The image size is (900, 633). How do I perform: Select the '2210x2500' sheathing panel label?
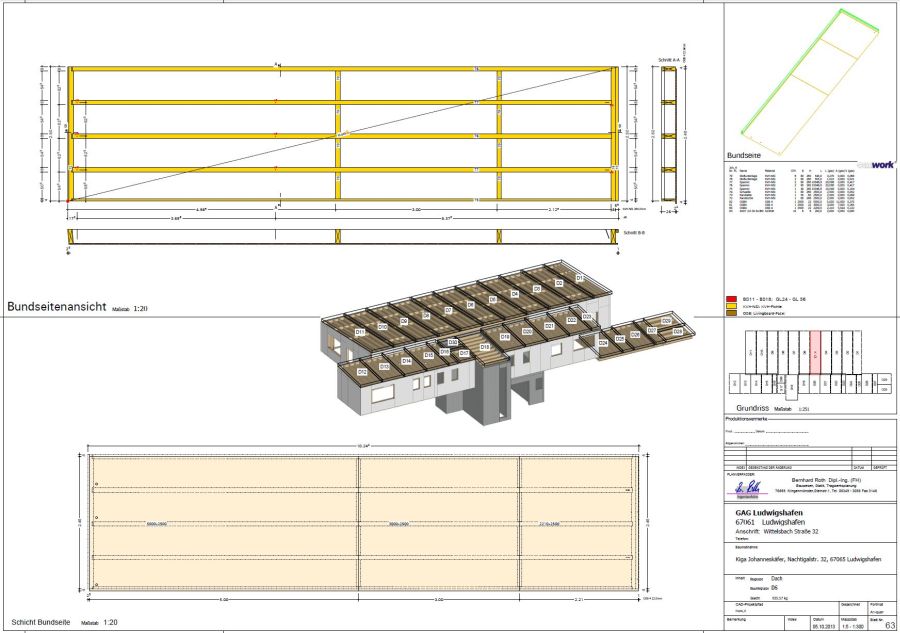549,524
